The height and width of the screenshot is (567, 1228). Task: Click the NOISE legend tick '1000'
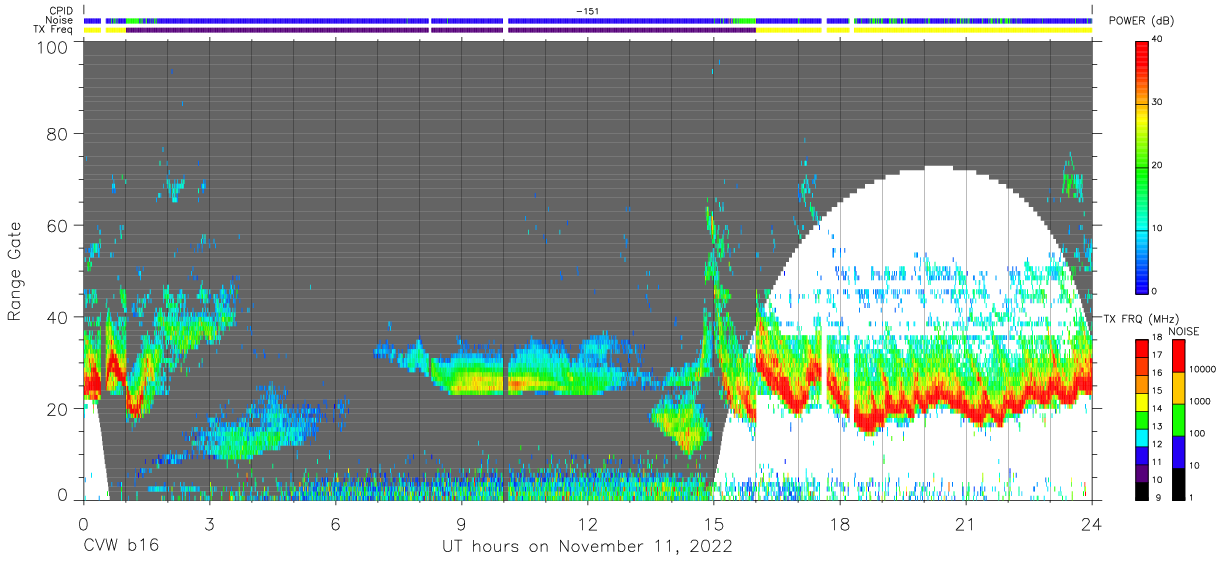[1200, 401]
